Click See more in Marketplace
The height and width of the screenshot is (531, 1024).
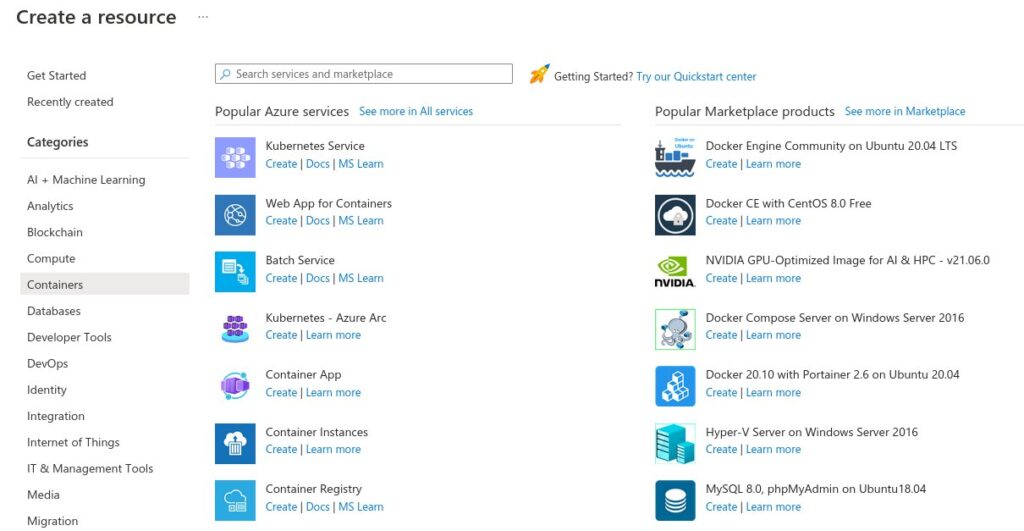905,112
